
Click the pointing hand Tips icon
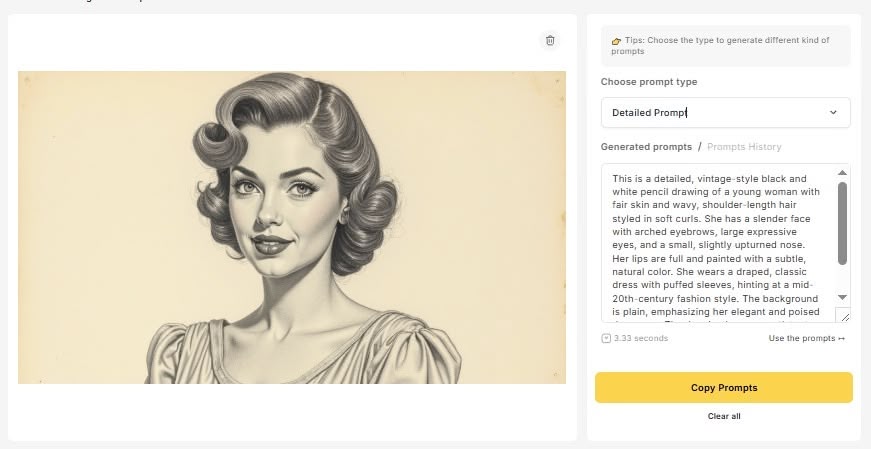[x=617, y=41]
